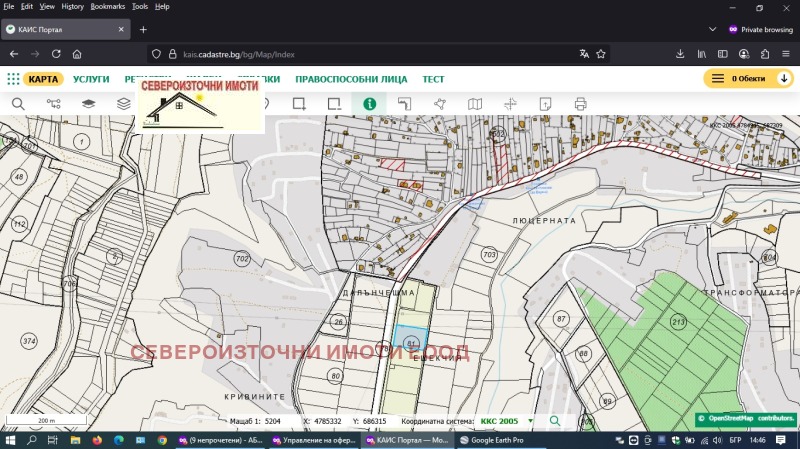Open the apps grid menu icon
Viewport: 800px width, 449px height.
(x=13, y=79)
